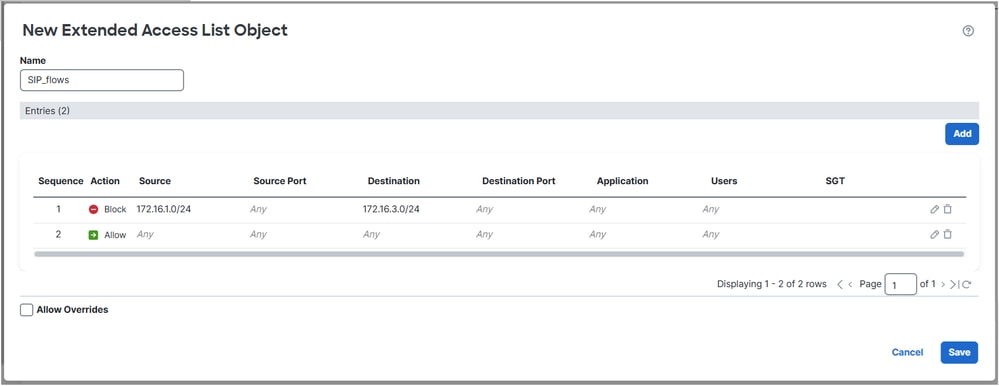Click the Add entry button
The height and width of the screenshot is (386, 999).
point(961,134)
